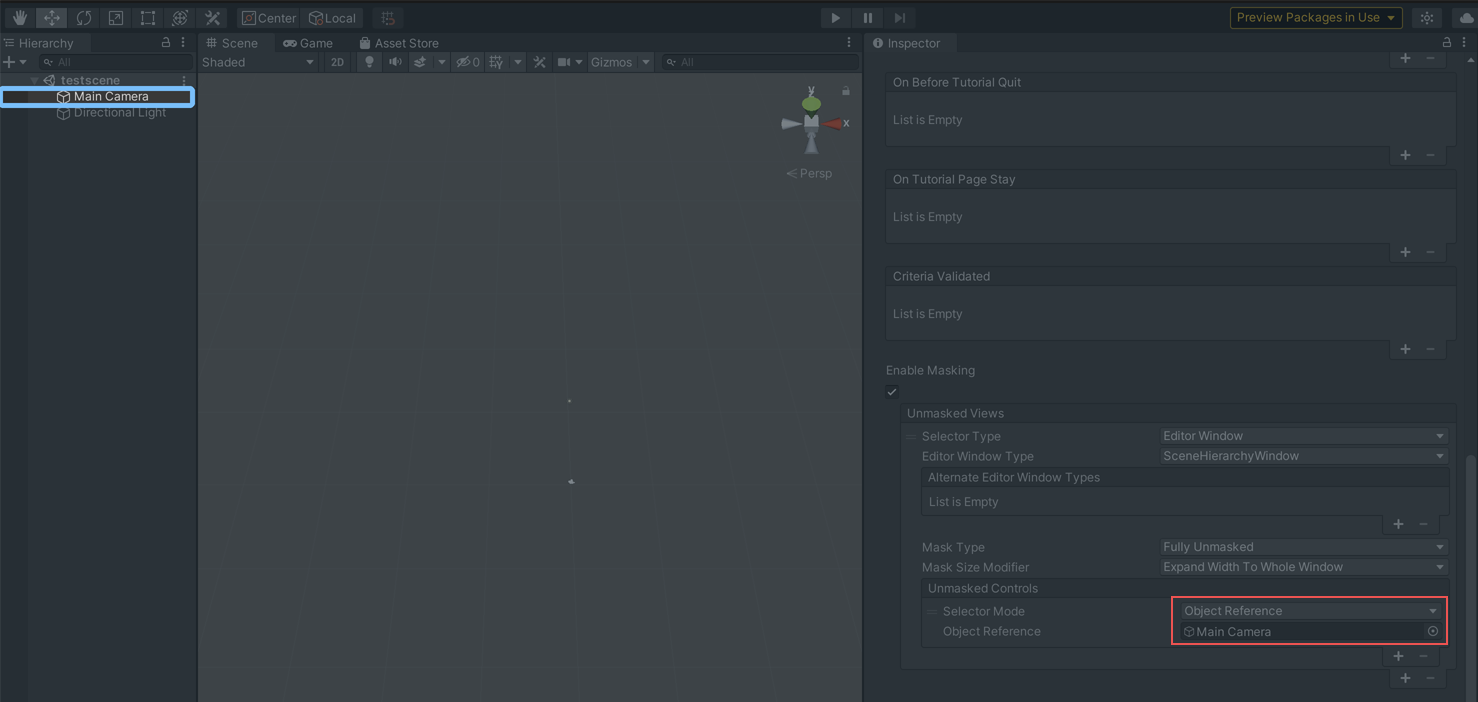Switch to the Game tab

(x=308, y=43)
